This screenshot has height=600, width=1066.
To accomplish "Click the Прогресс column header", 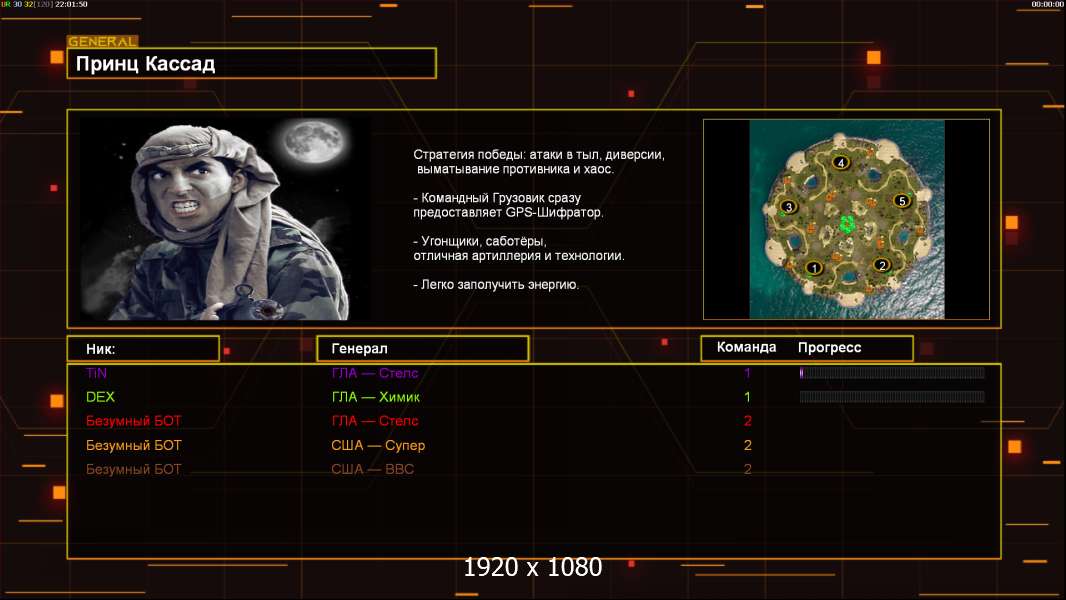I will (829, 348).
